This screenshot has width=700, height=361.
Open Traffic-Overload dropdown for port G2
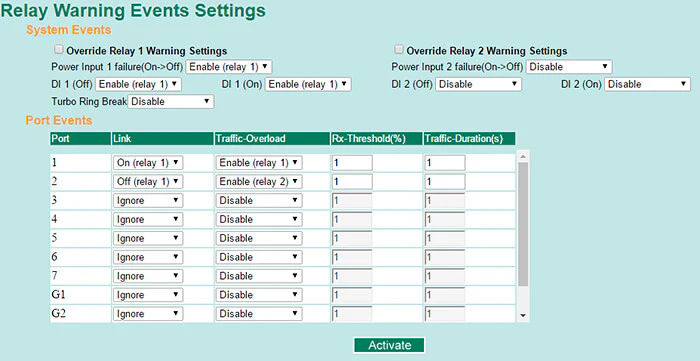pos(259,314)
